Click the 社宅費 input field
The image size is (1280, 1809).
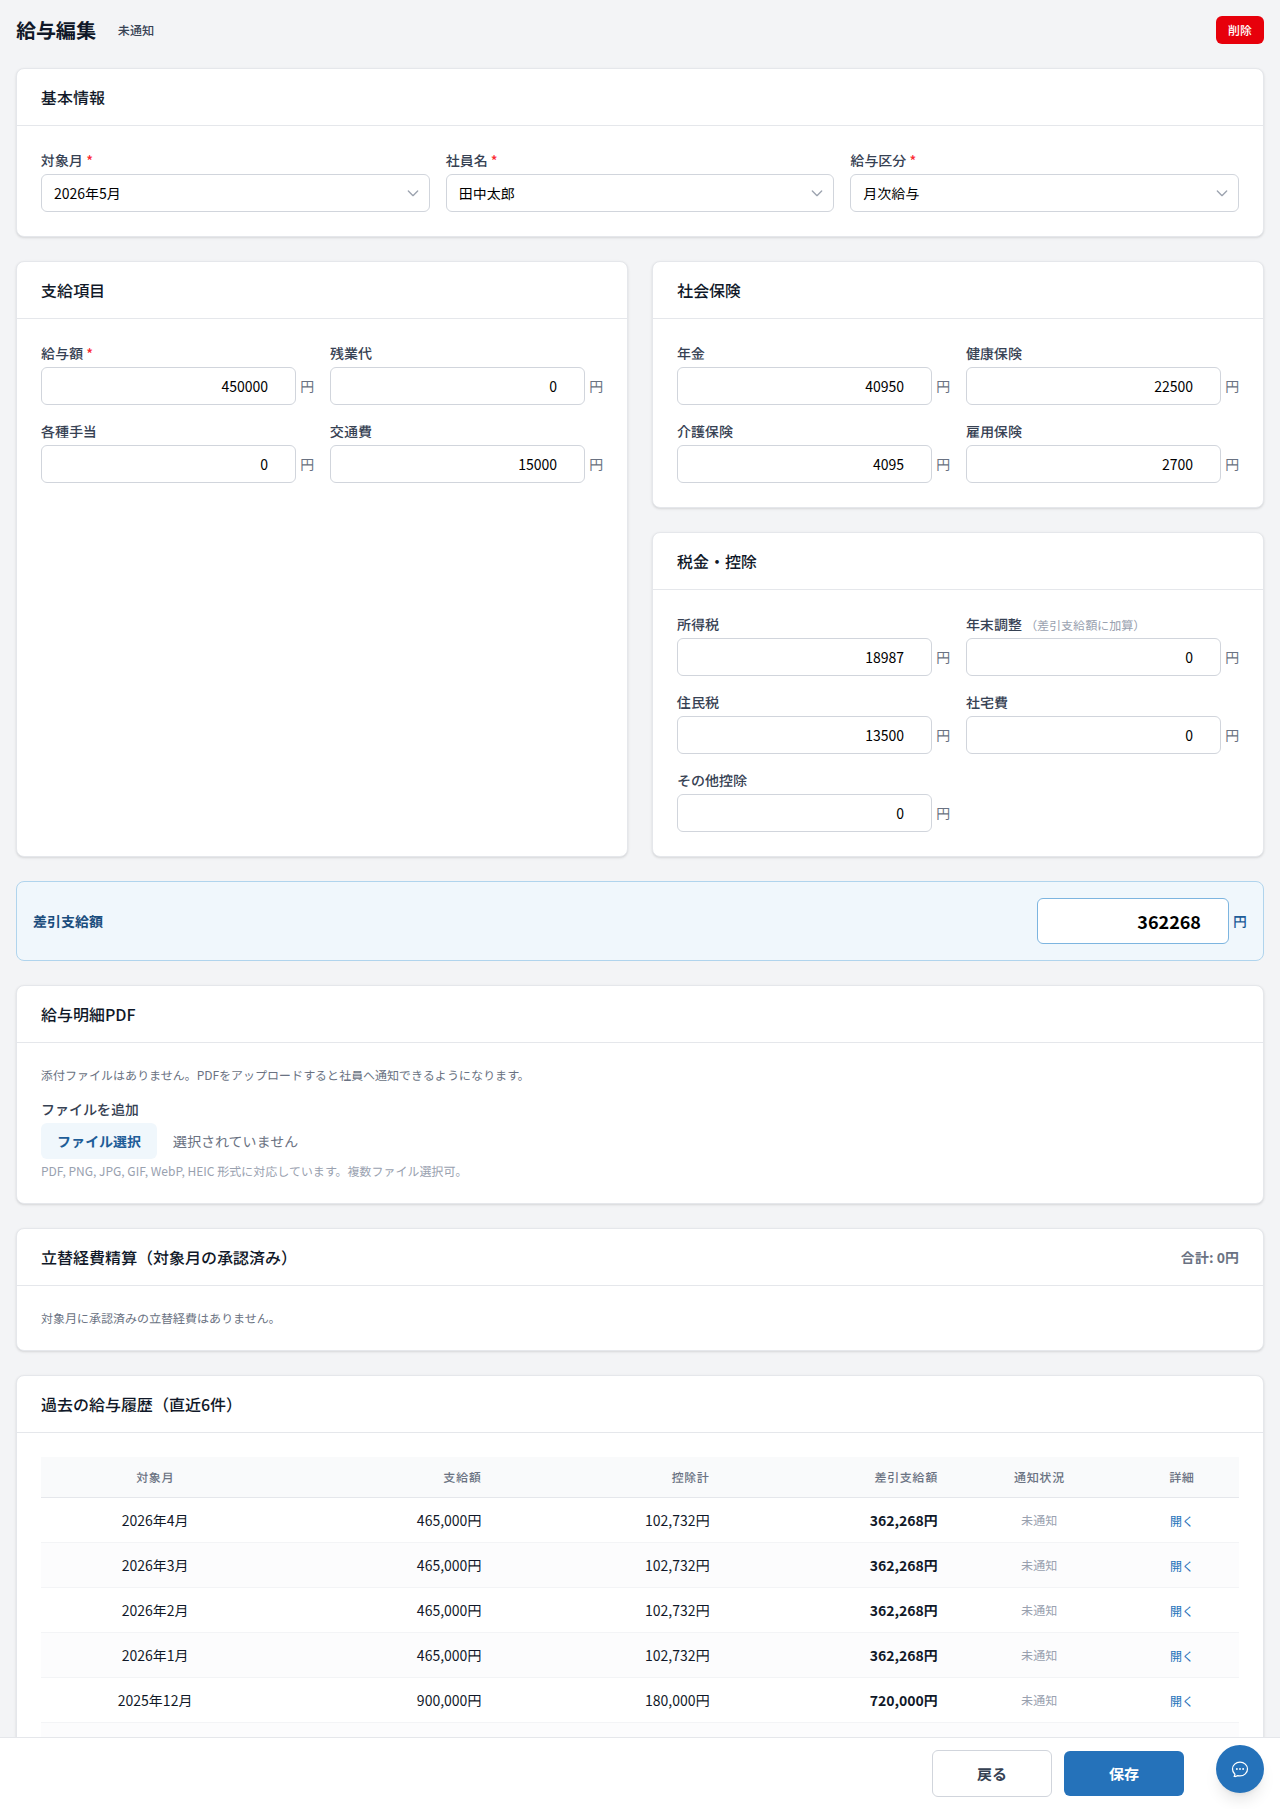(x=1093, y=735)
